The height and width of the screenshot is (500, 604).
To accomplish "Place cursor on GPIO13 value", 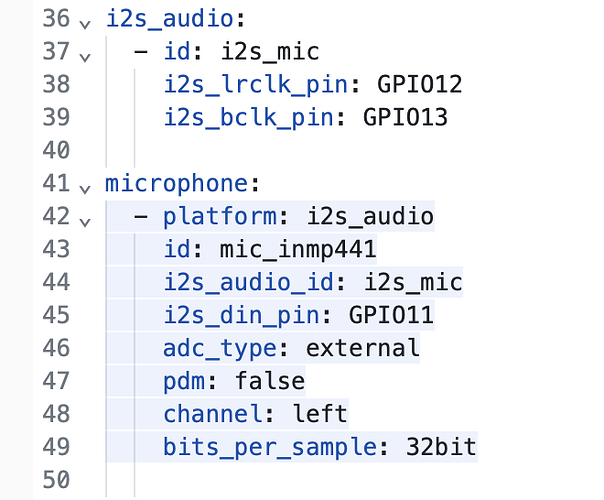I will tap(405, 117).
